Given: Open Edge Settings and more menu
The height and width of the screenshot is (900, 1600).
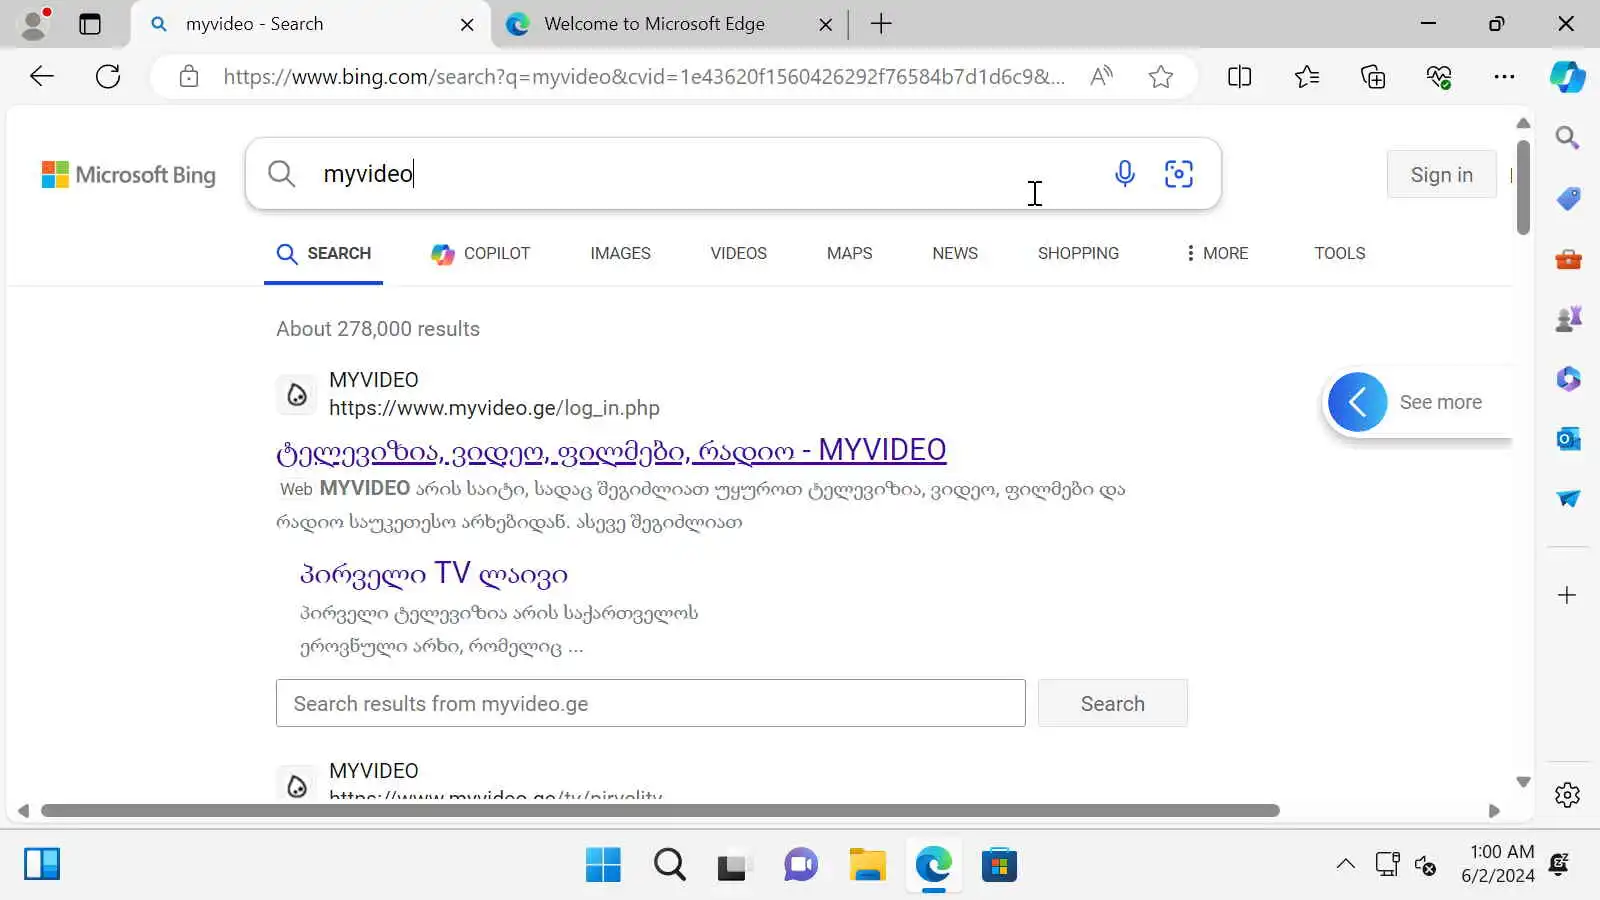Looking at the screenshot, I should (x=1504, y=77).
